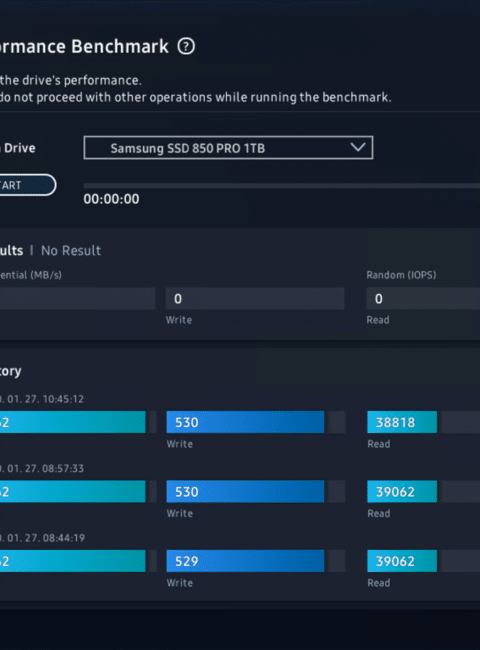Click the benchmark progress bar

pyautogui.click(x=281, y=186)
